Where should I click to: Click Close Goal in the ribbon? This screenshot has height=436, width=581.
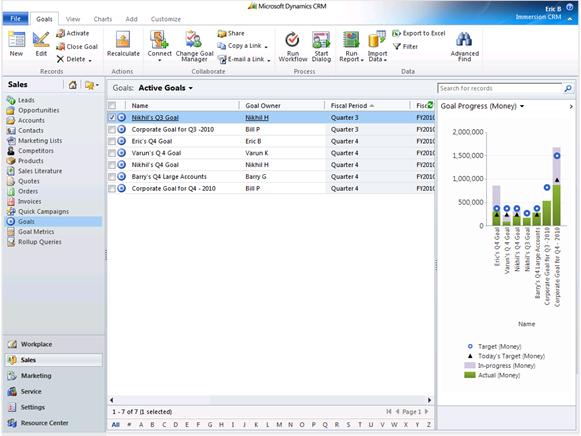[x=77, y=46]
